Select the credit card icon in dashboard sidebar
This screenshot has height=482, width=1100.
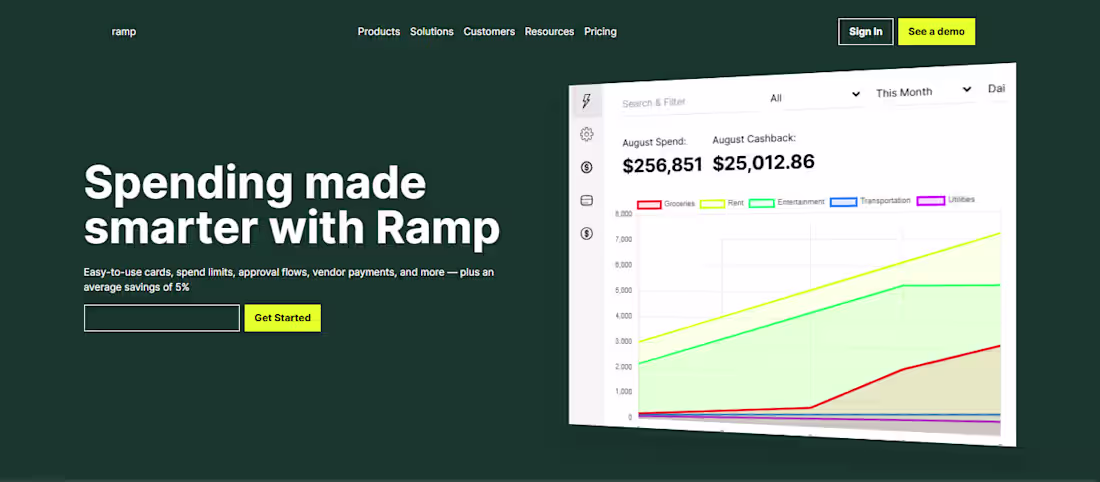point(587,201)
